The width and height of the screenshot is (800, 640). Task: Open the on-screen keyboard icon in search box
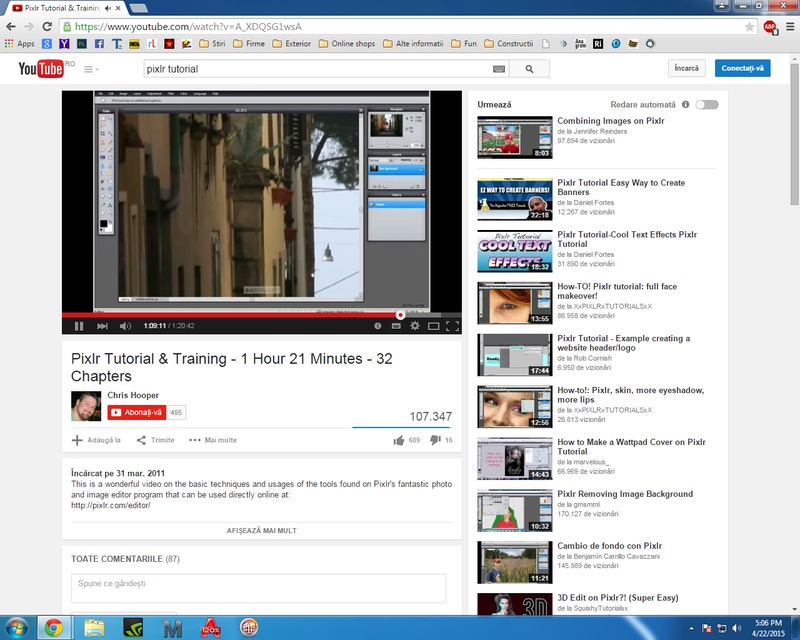[x=499, y=69]
